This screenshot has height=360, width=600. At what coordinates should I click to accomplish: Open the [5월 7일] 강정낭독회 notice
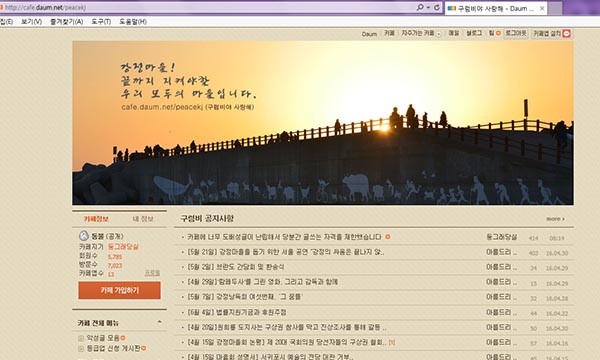tap(245, 297)
